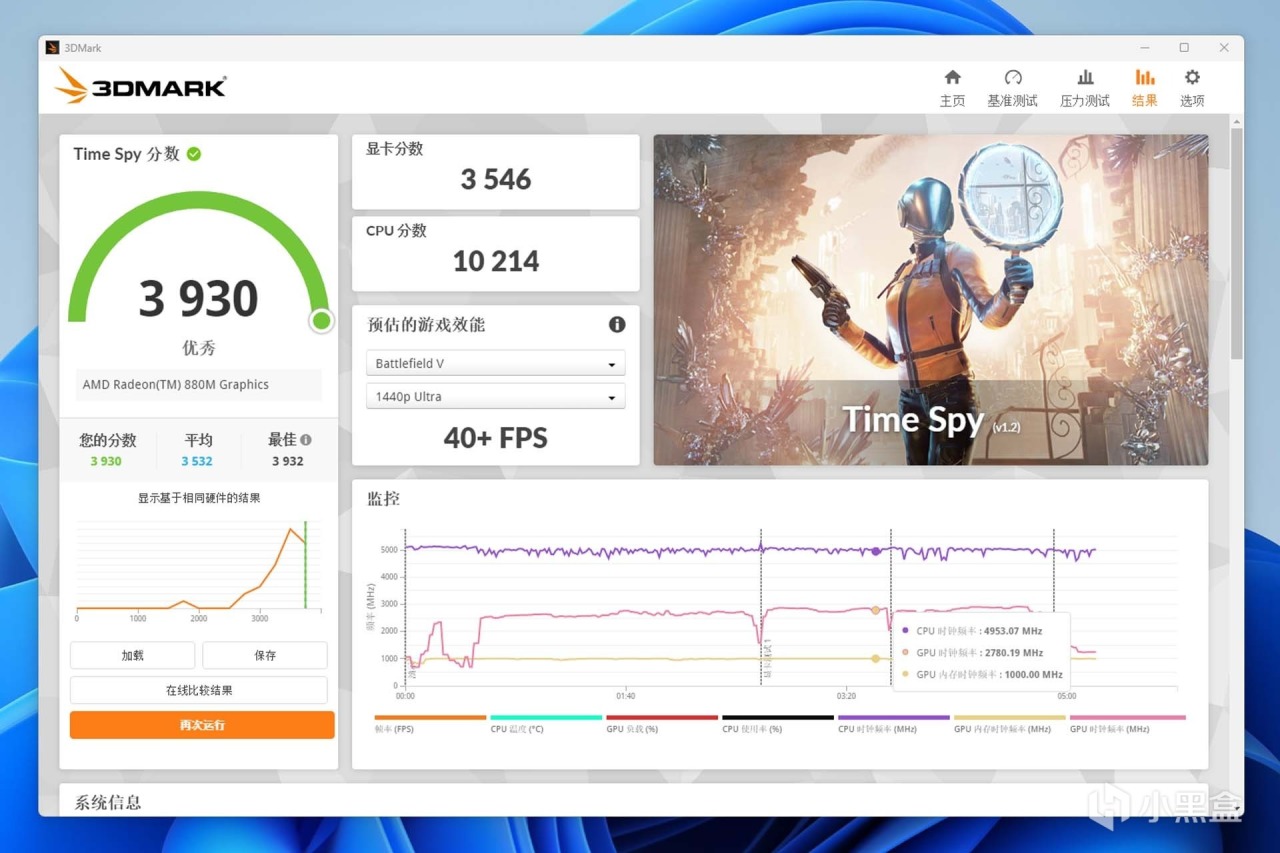Toggle the CPU 时钟频率 (MHz) legend series
The image size is (1280, 853).
click(x=894, y=724)
